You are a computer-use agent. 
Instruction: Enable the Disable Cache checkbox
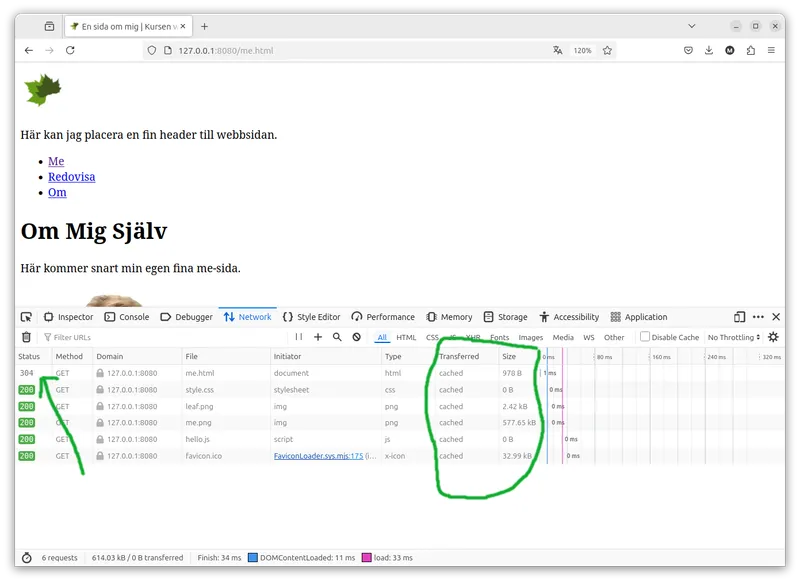click(645, 337)
